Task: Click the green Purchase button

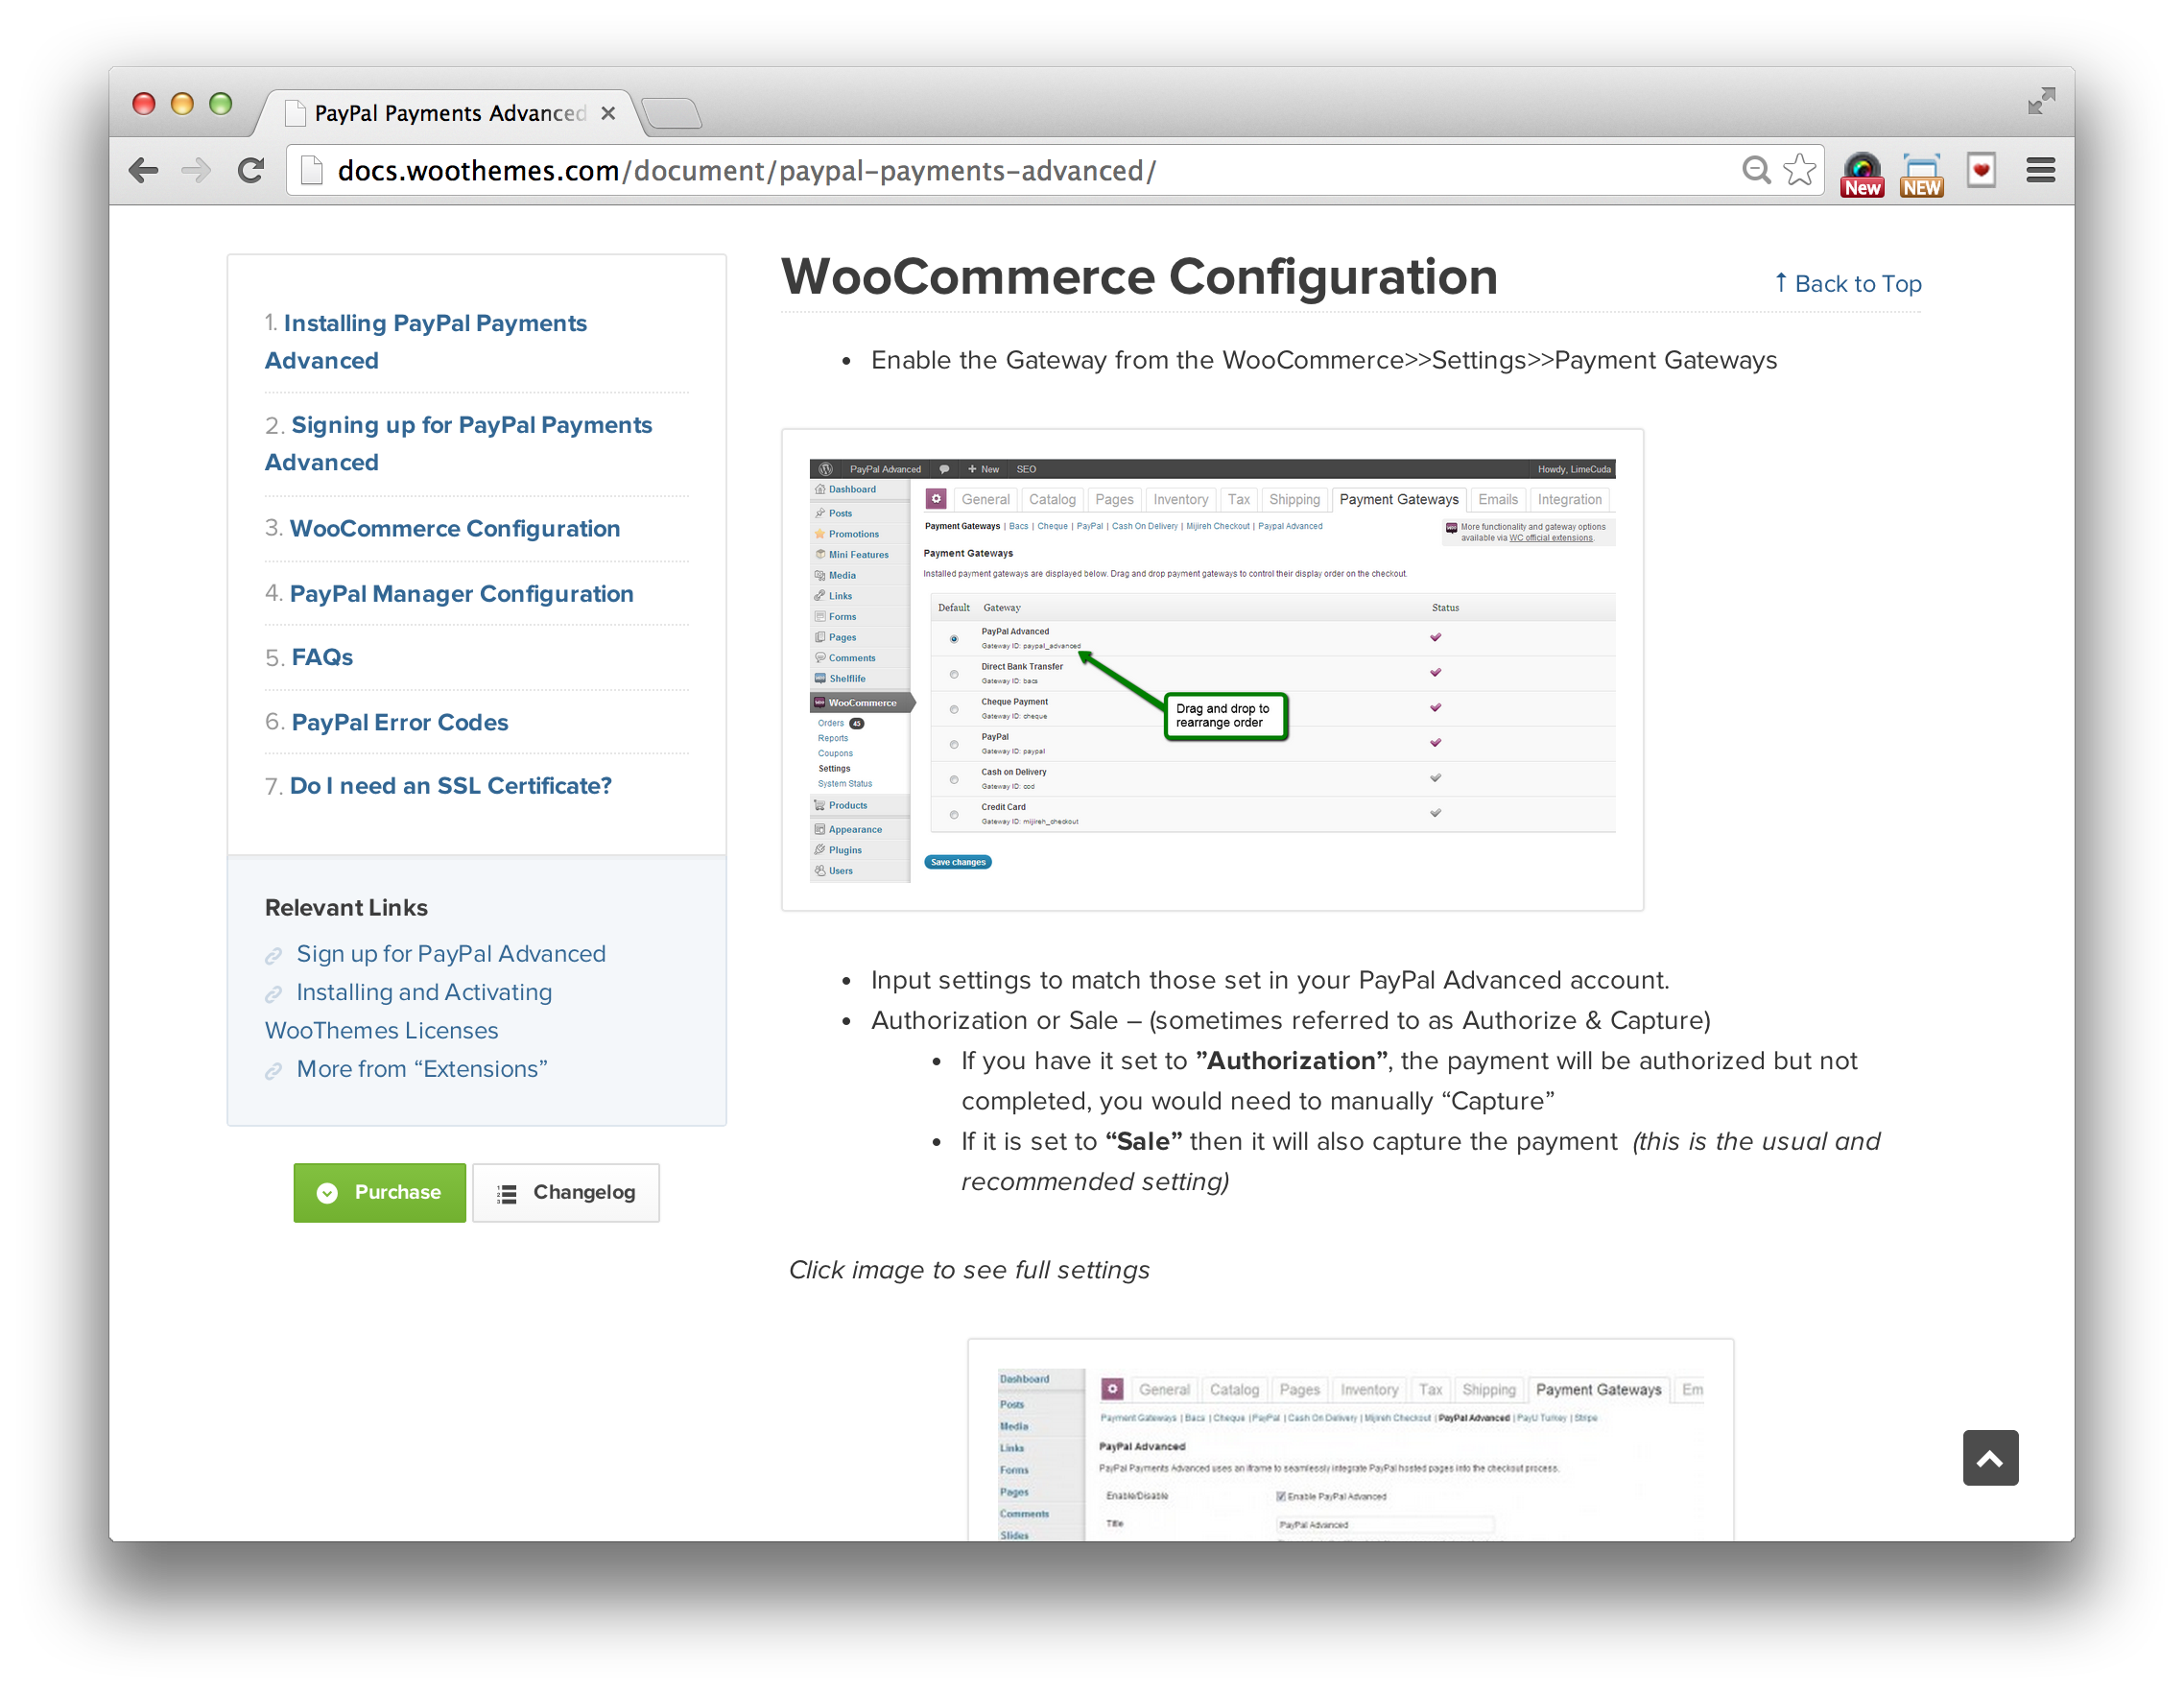Action: click(x=380, y=1193)
